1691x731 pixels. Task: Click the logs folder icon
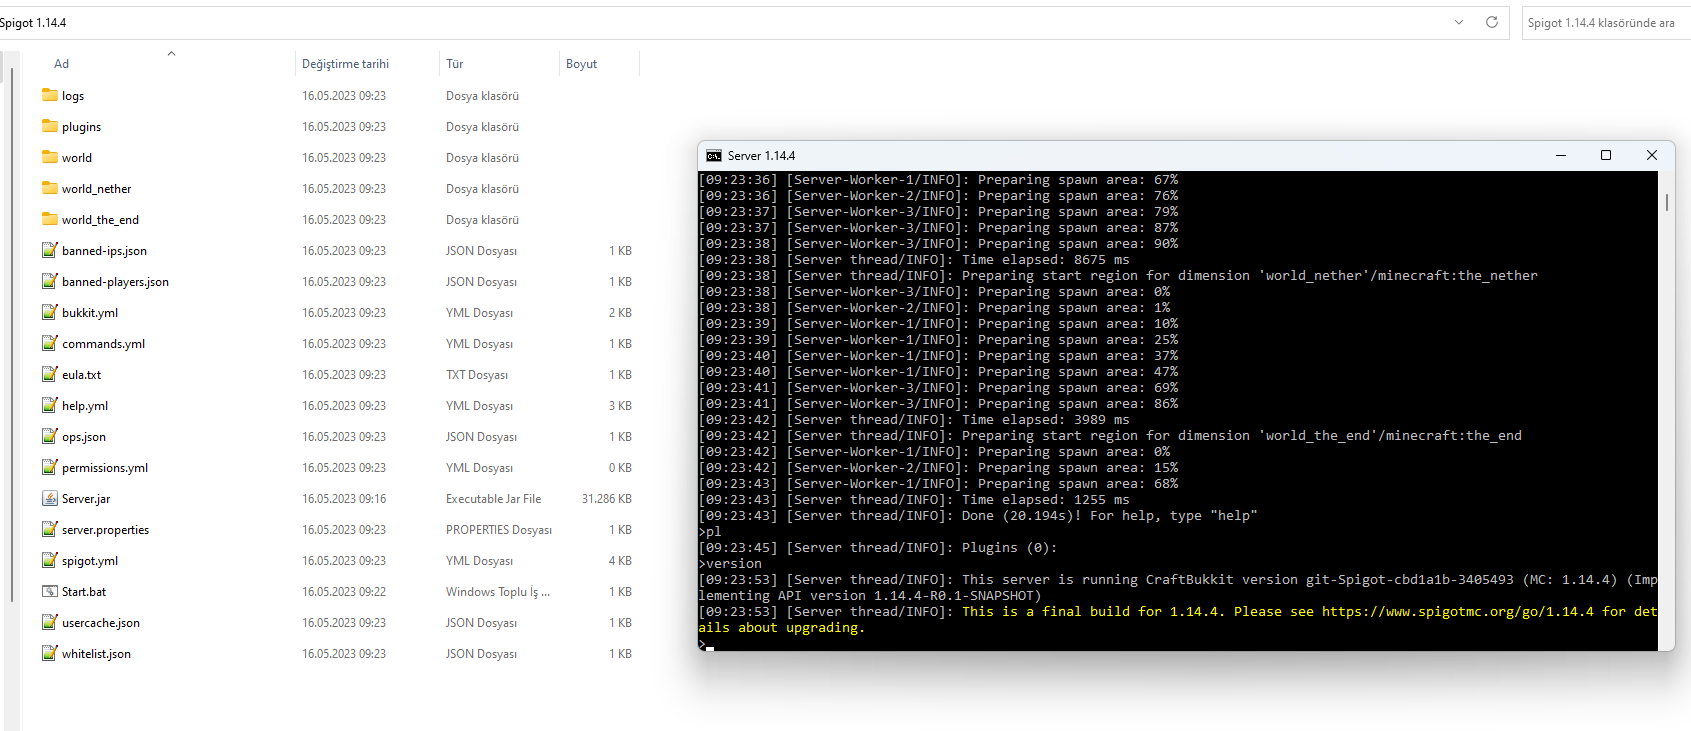coord(50,96)
